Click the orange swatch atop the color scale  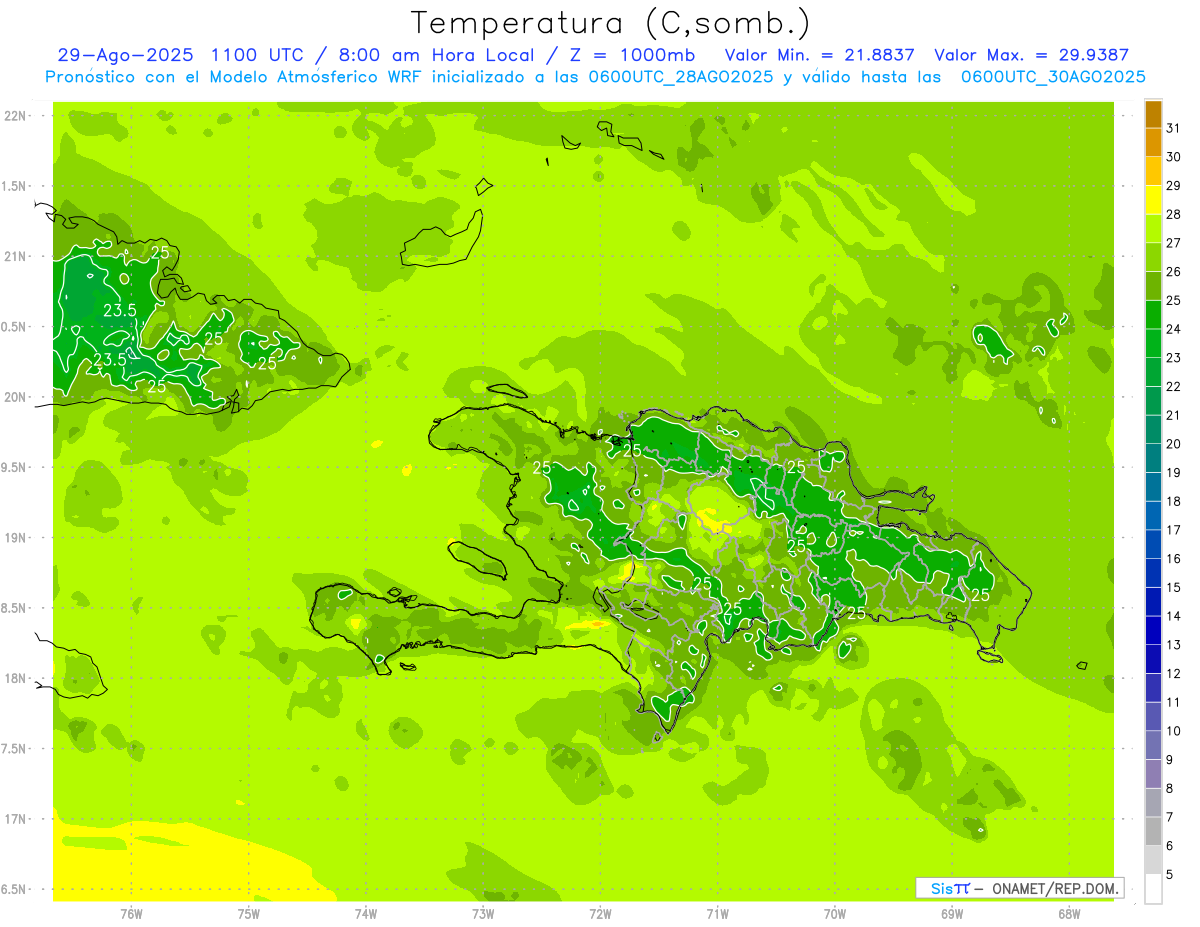tap(1153, 114)
